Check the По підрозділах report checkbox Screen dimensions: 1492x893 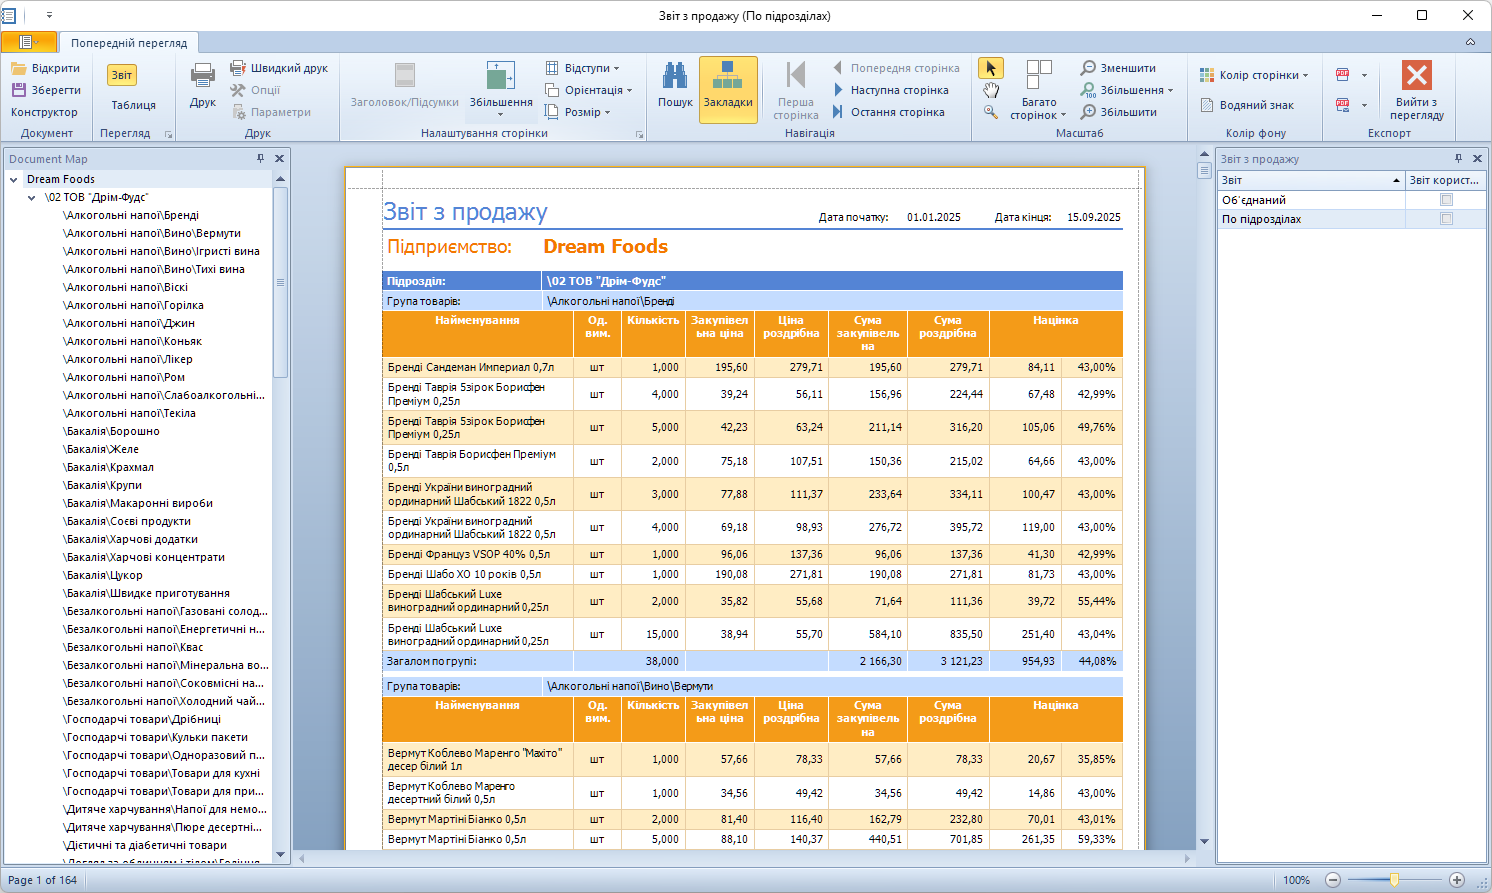1446,219
